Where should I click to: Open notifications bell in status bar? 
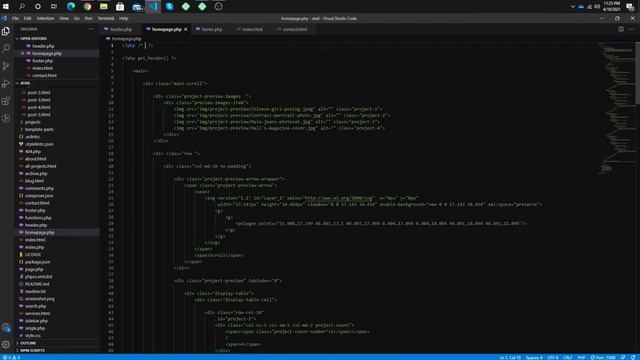pos(633,357)
